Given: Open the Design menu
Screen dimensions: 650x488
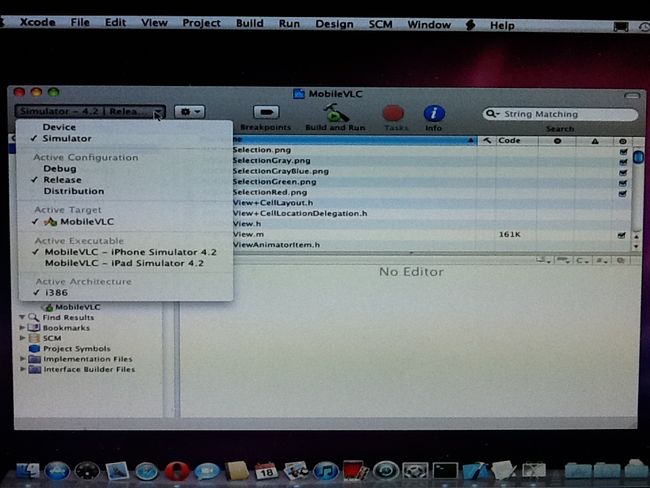Looking at the screenshot, I should [335, 24].
